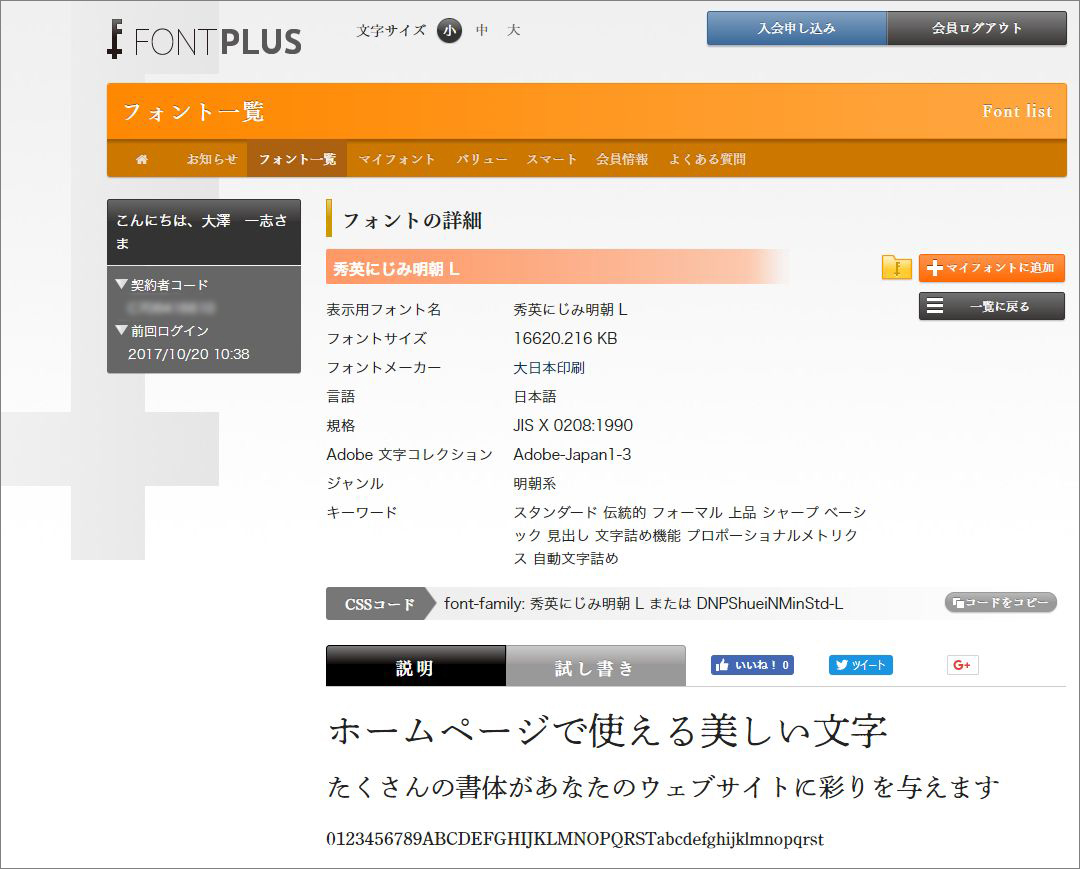Click the standard value JIS X 0208:1990
The image size is (1080, 869).
[573, 426]
